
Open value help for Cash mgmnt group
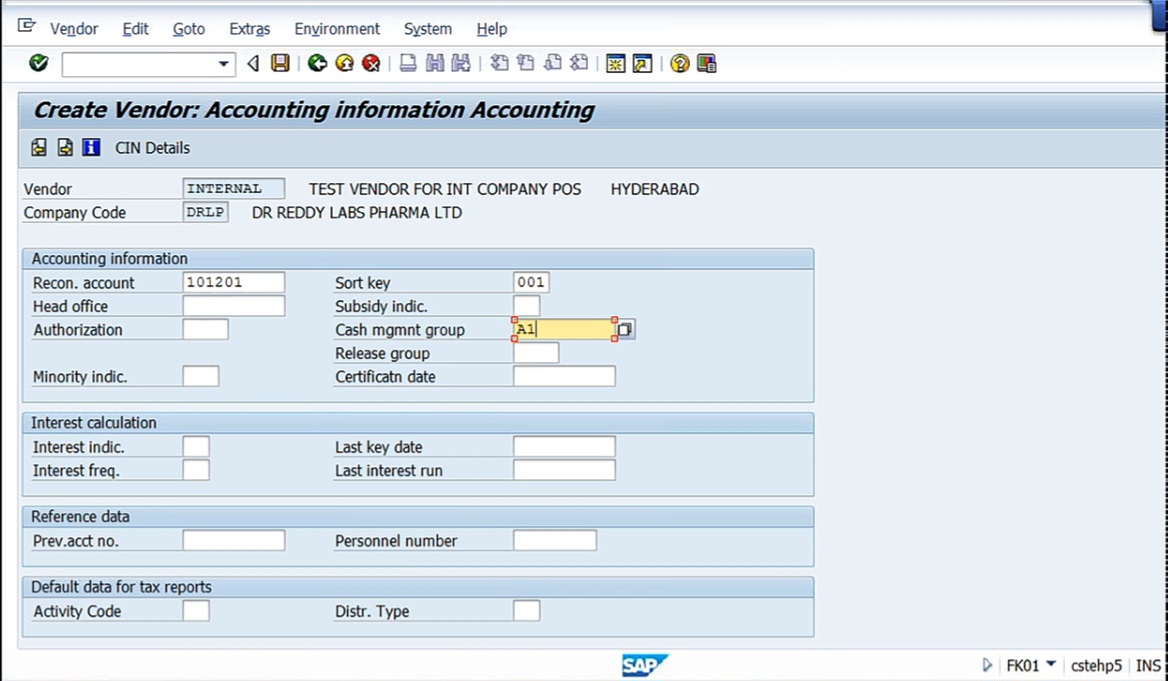(x=625, y=329)
